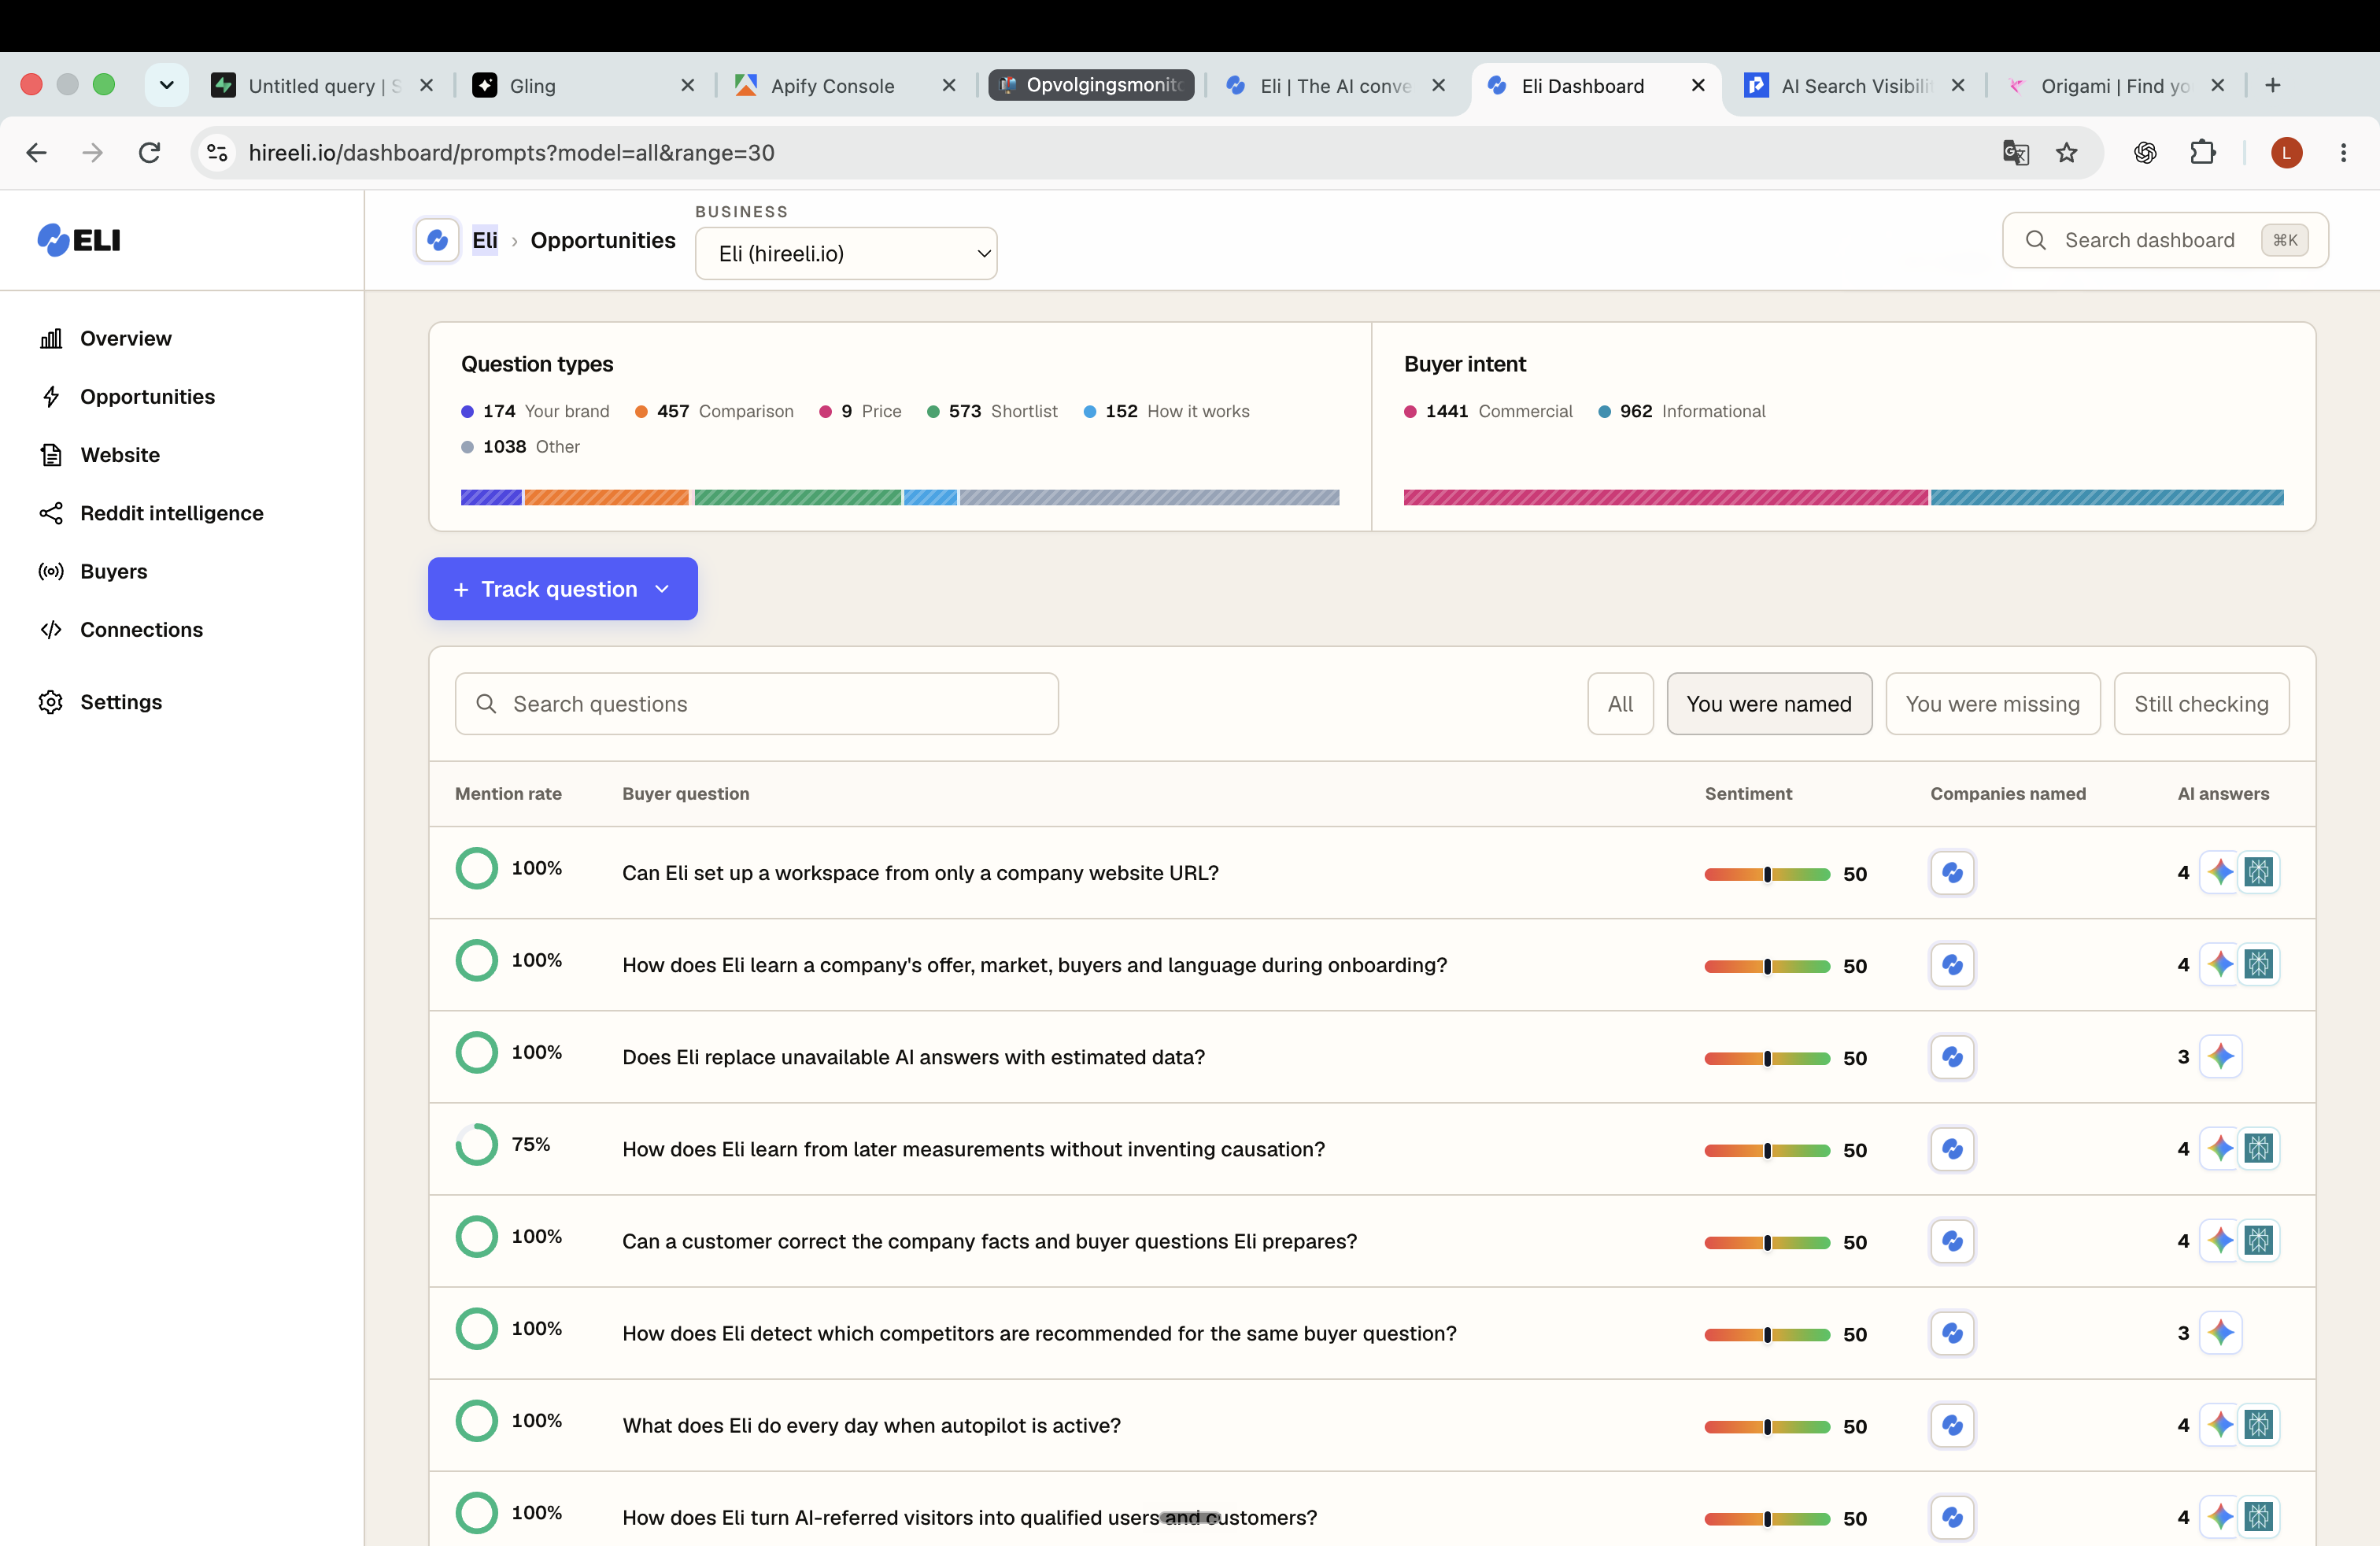Click the Reddit intelligence share icon
This screenshot has width=2380, height=1546.
pos(51,513)
